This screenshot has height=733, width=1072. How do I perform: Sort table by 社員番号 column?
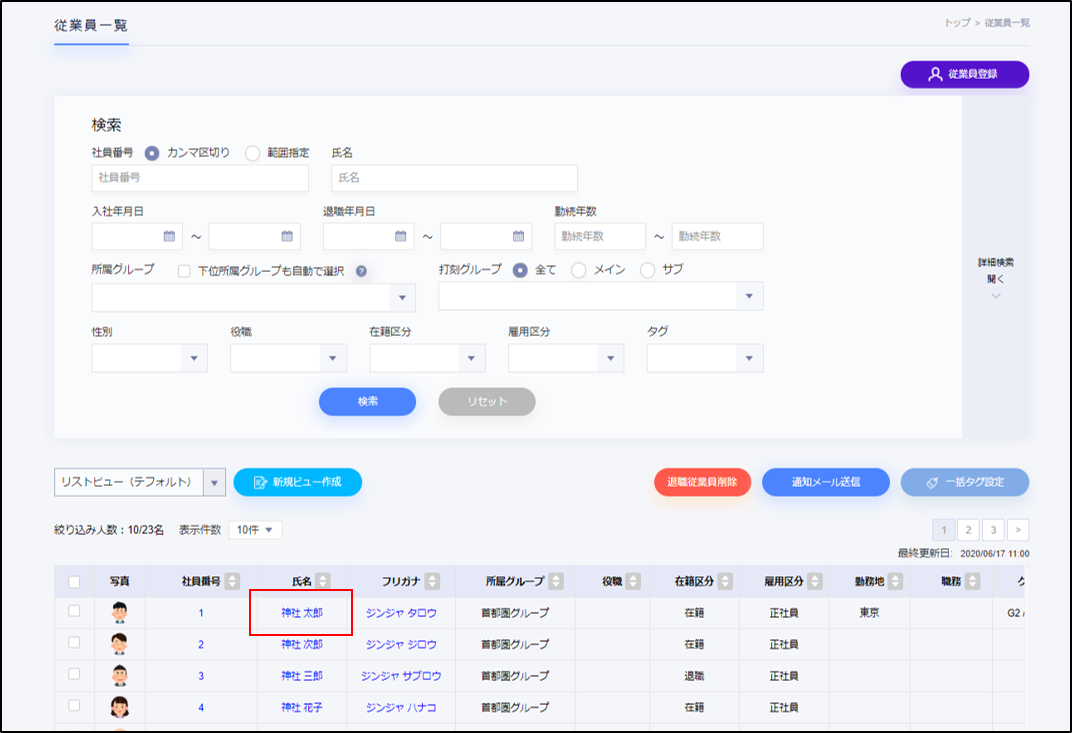[x=232, y=581]
